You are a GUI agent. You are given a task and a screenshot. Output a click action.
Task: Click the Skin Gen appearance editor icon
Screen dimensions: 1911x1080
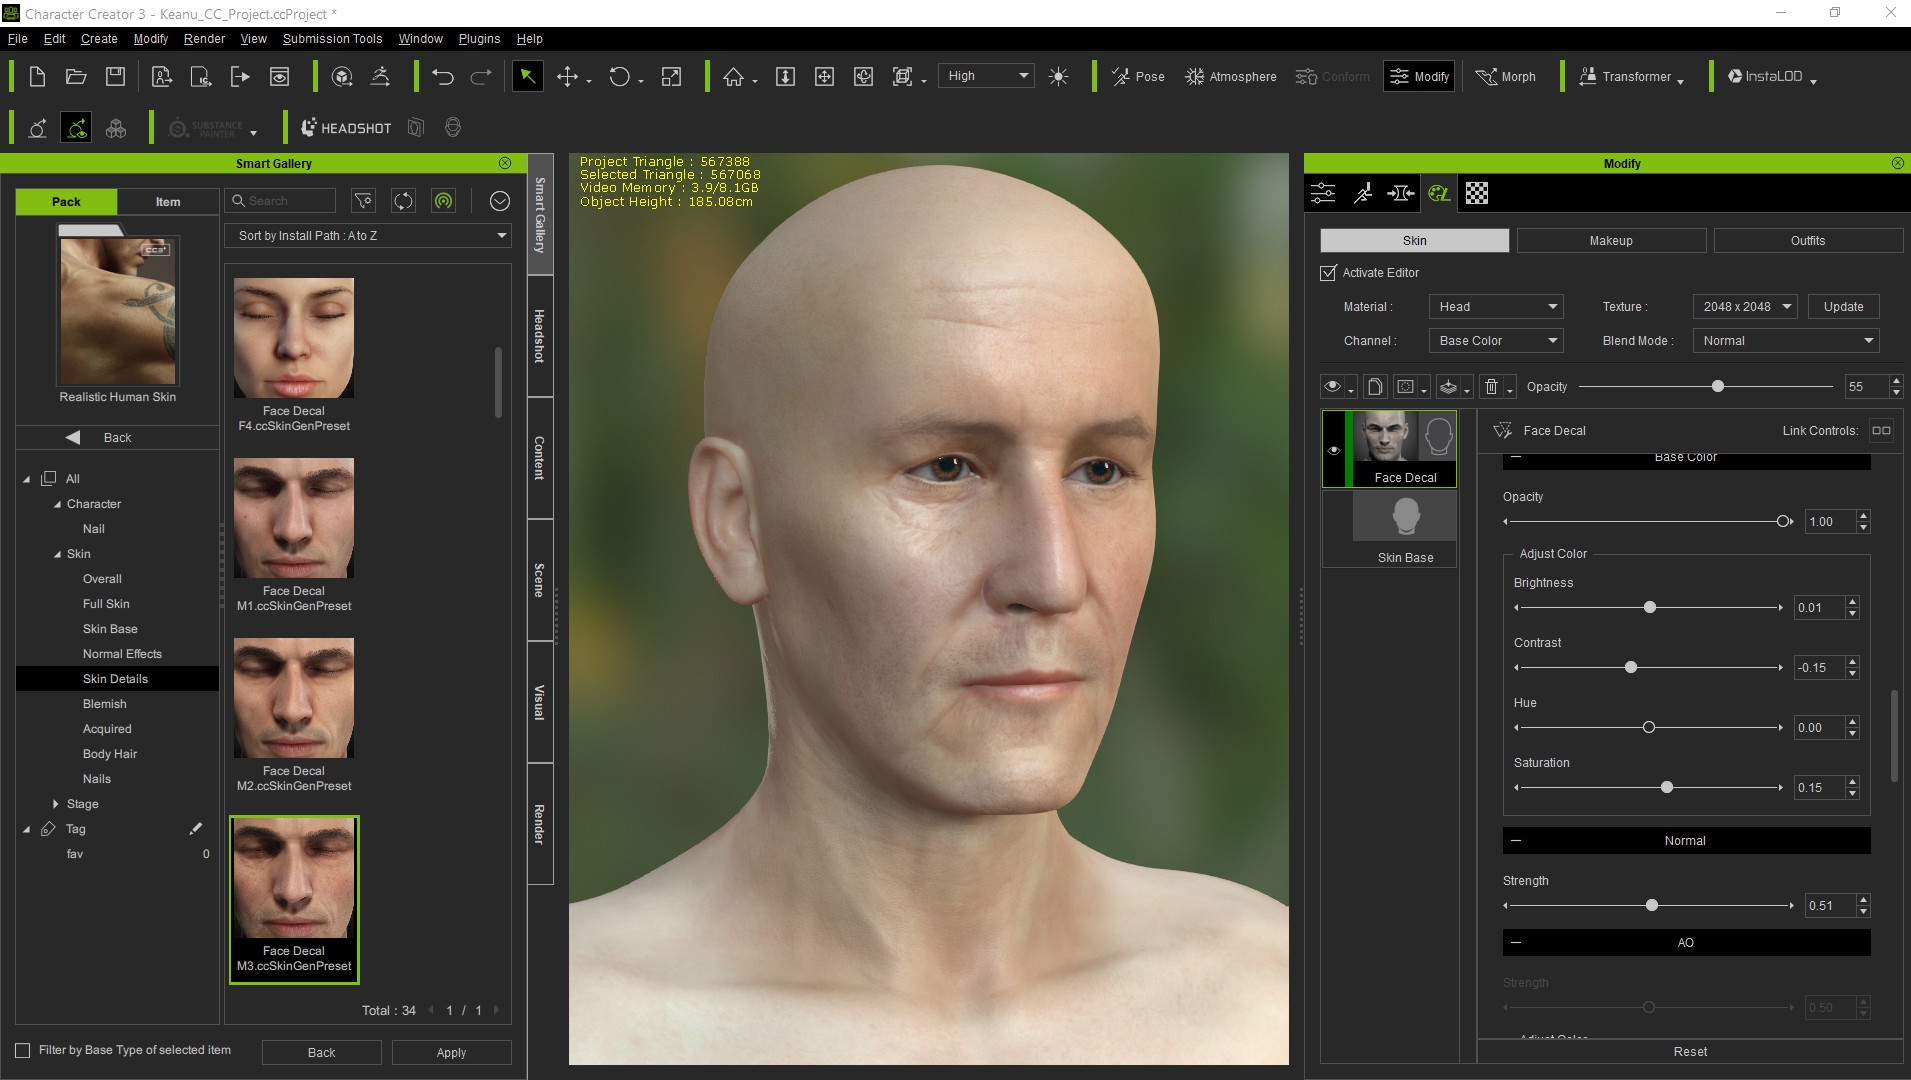point(1439,193)
